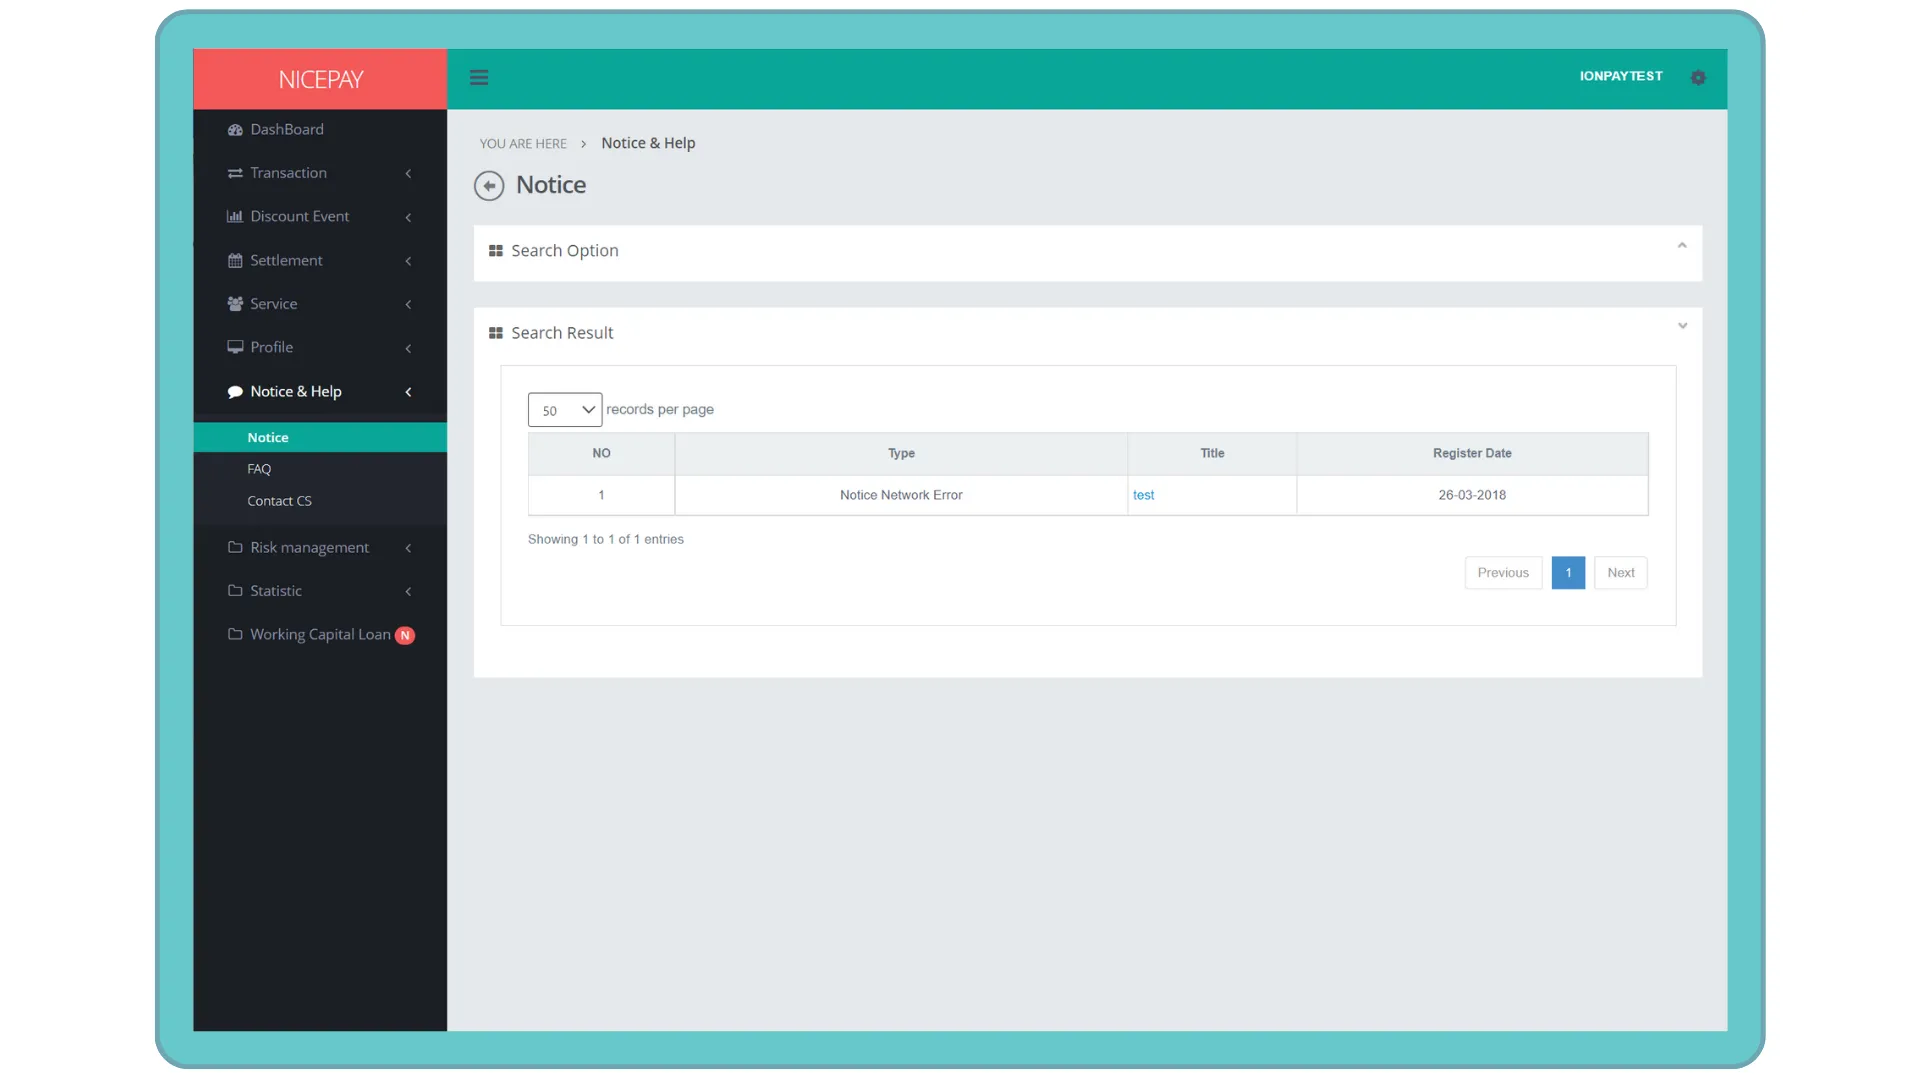
Task: Click the Discount Event chart icon
Action: pyautogui.click(x=235, y=217)
